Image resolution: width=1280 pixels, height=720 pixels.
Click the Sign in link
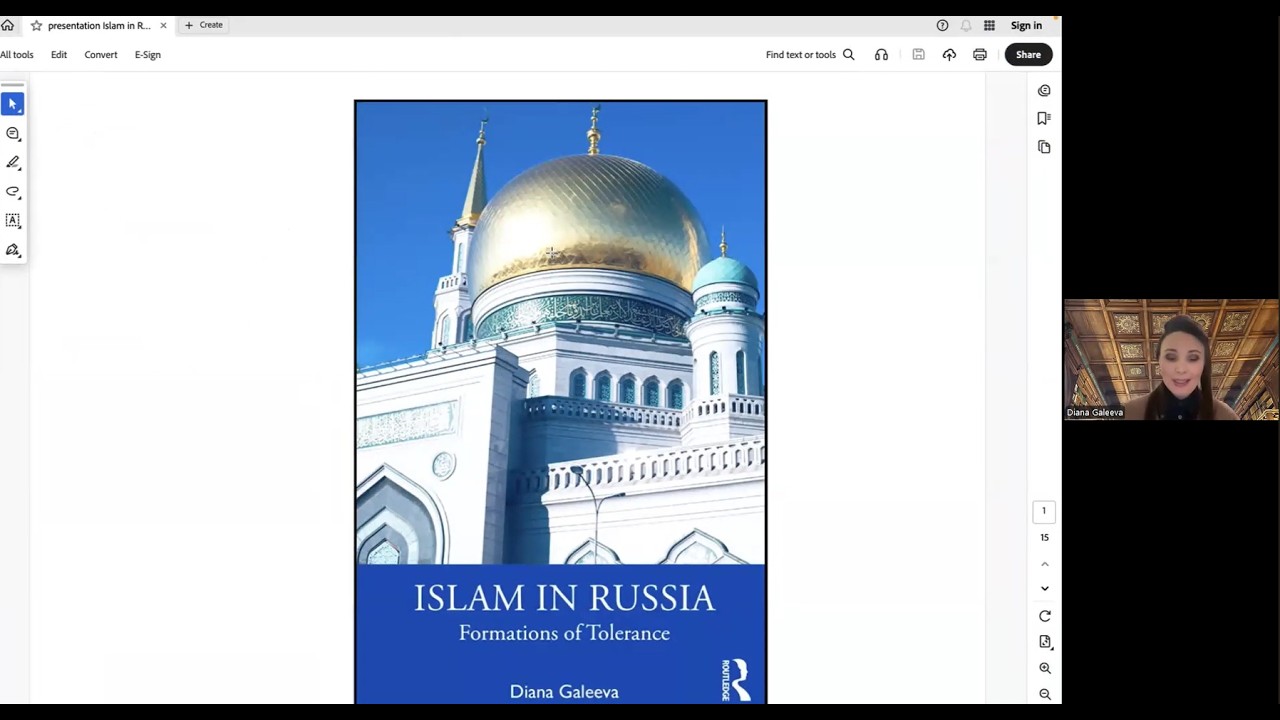click(x=1026, y=25)
